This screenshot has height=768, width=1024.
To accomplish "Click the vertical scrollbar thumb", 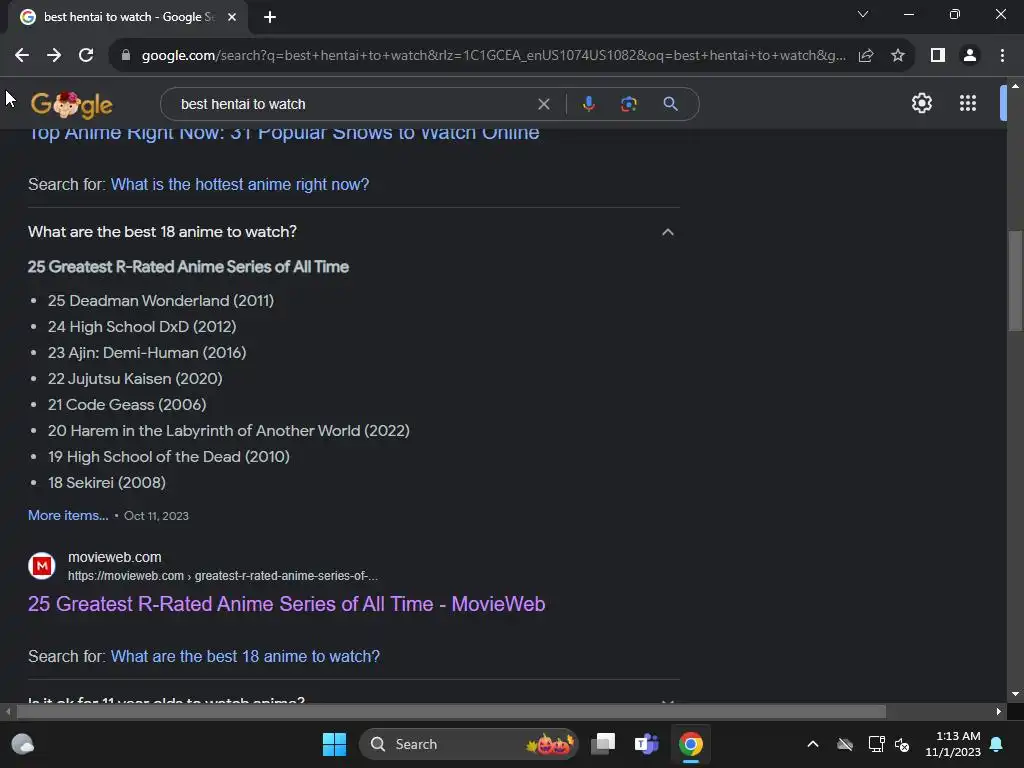I will tap(1015, 281).
